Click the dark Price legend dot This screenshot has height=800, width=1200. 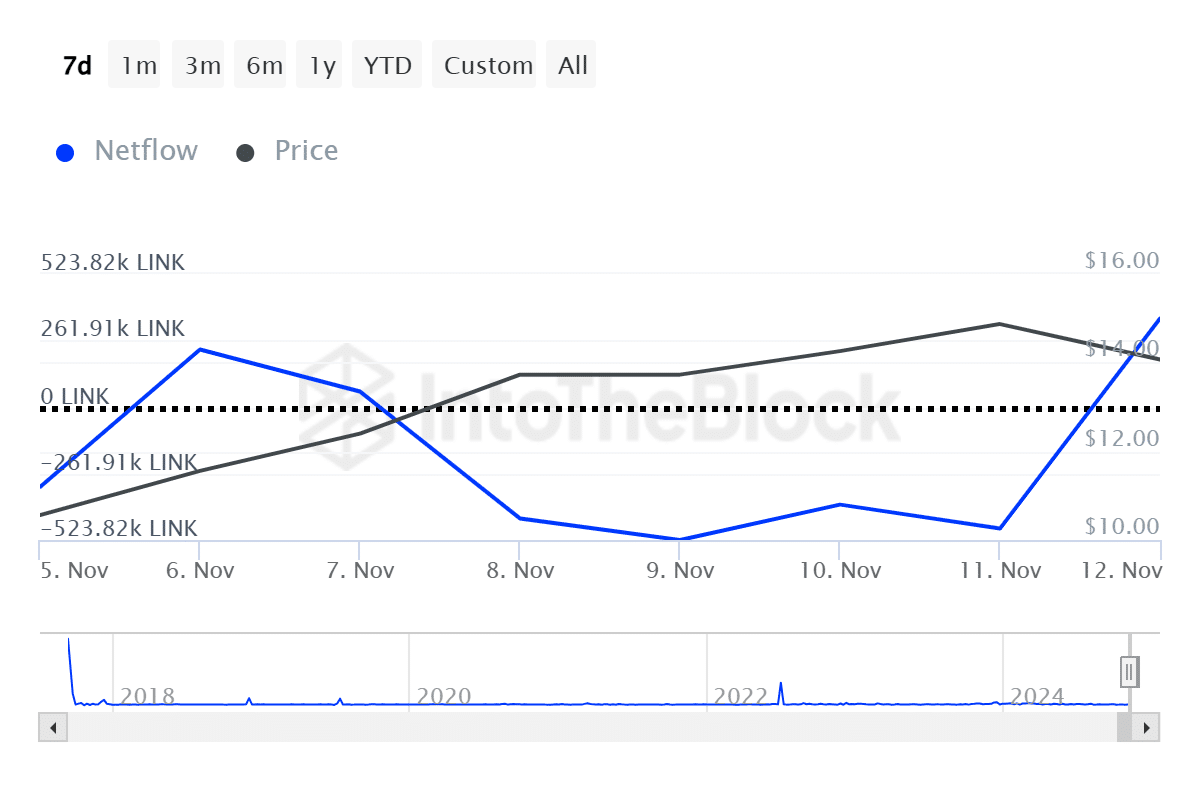click(245, 153)
